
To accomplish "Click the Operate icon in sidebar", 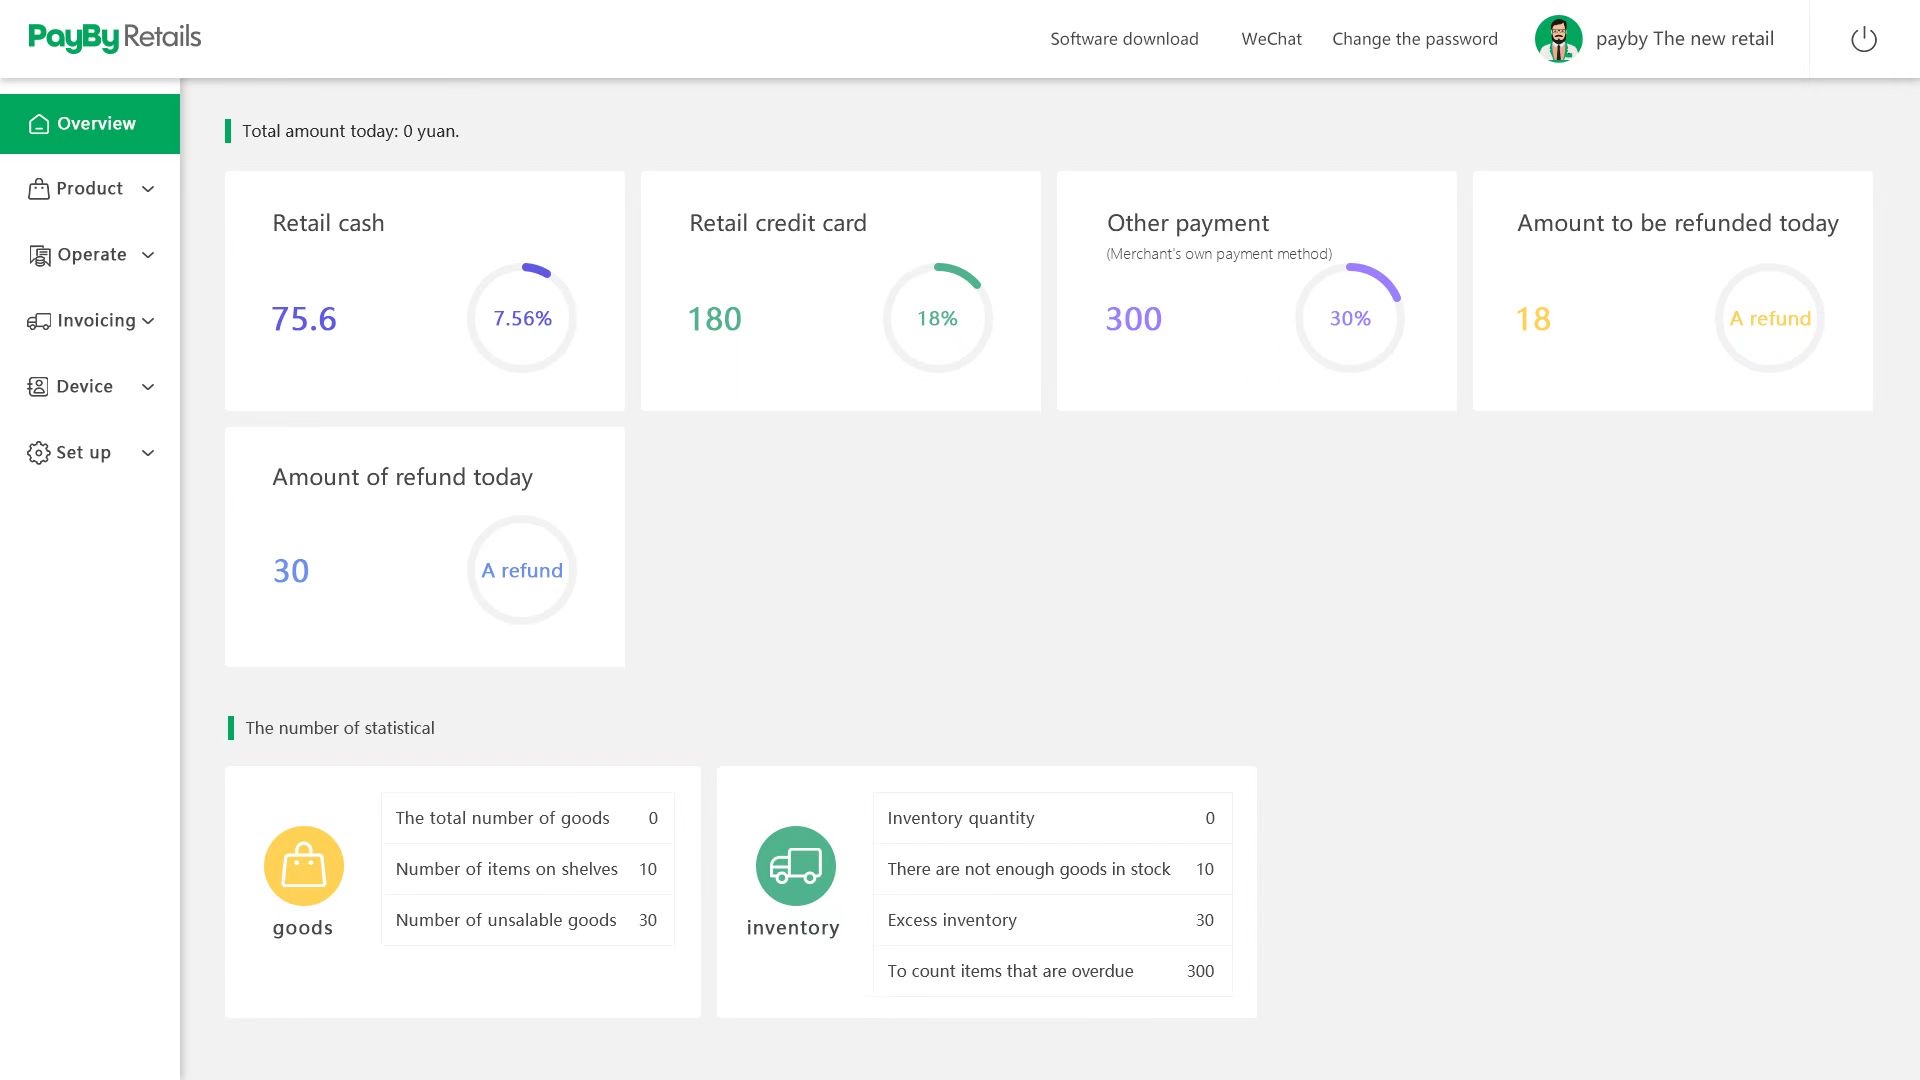I will click(39, 255).
